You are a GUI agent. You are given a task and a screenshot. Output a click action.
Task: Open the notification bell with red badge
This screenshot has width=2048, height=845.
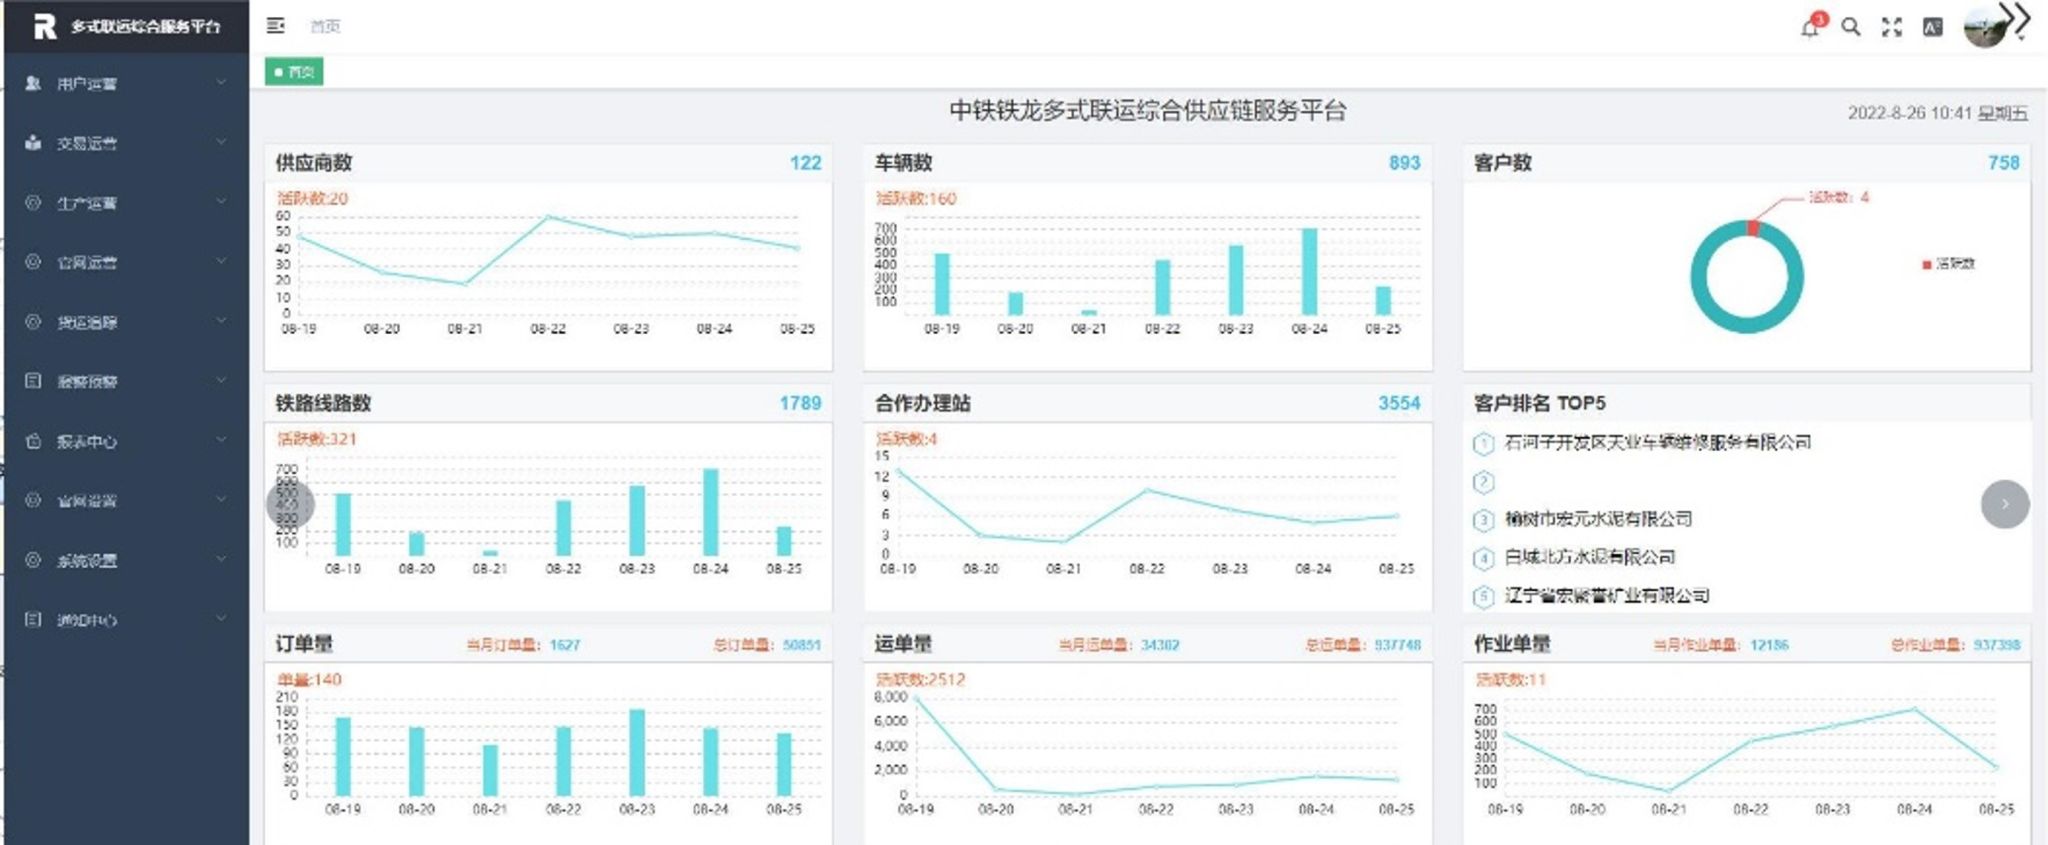tap(1811, 27)
